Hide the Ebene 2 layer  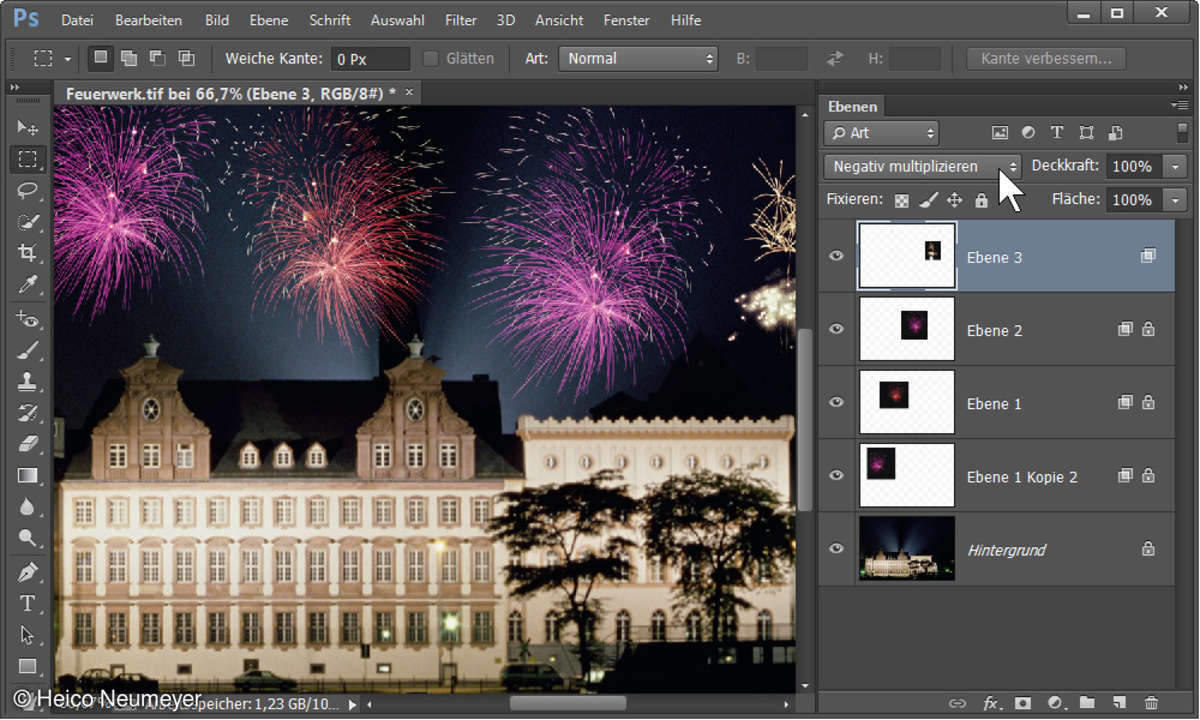pos(836,329)
